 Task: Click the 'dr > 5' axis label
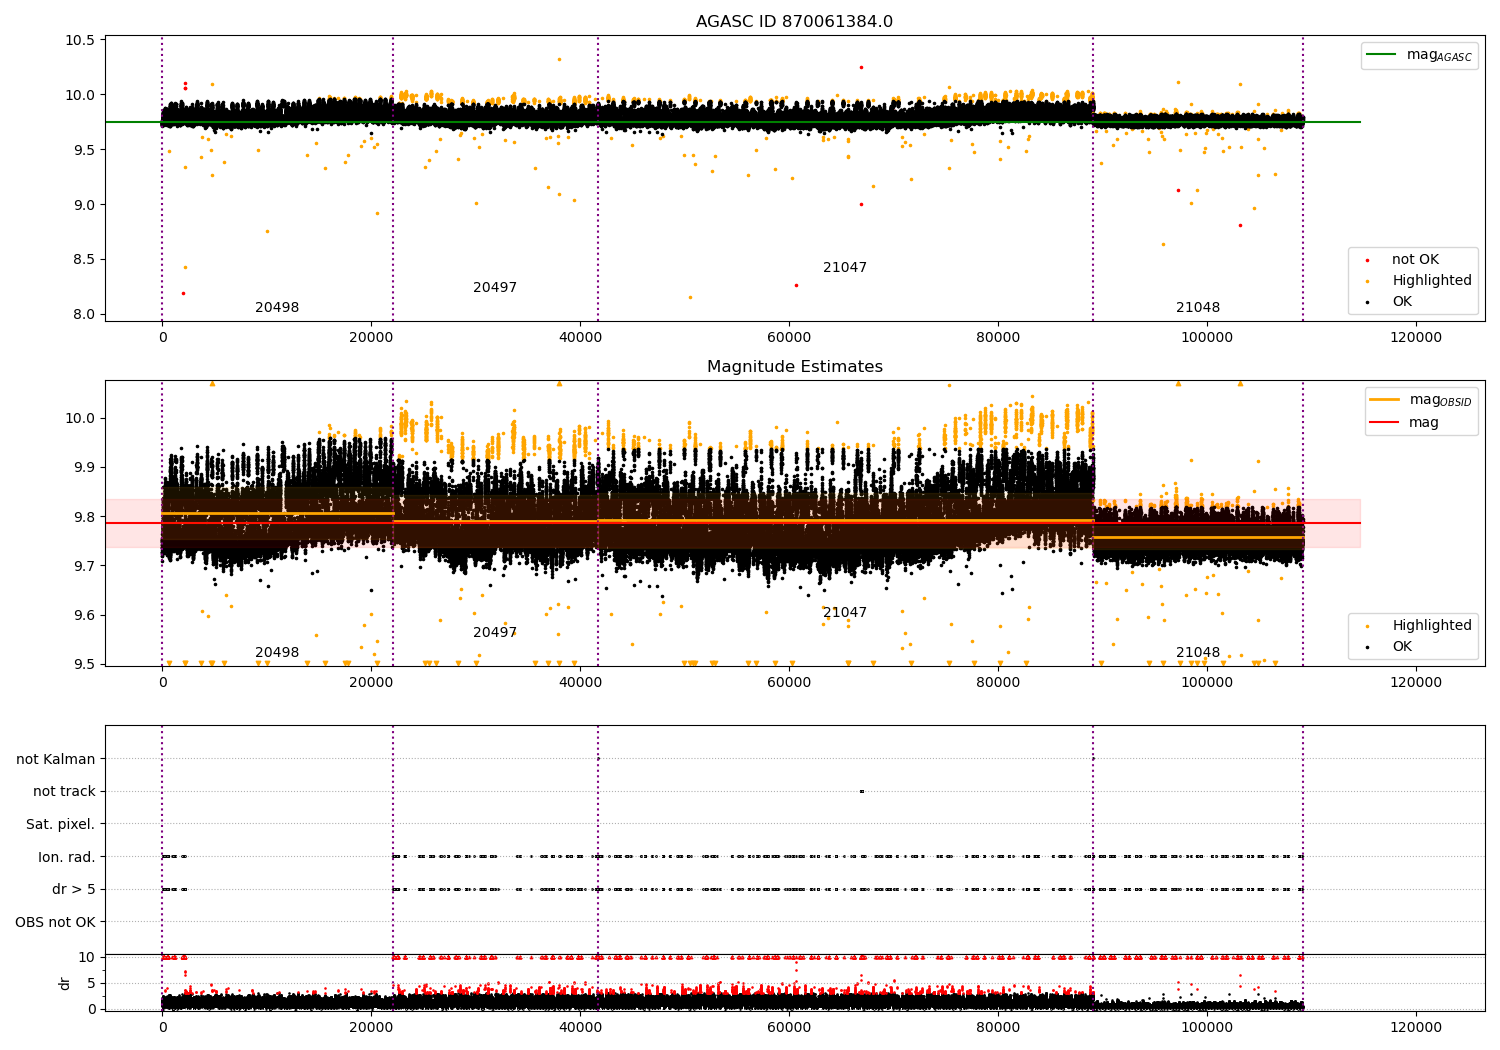tap(74, 889)
